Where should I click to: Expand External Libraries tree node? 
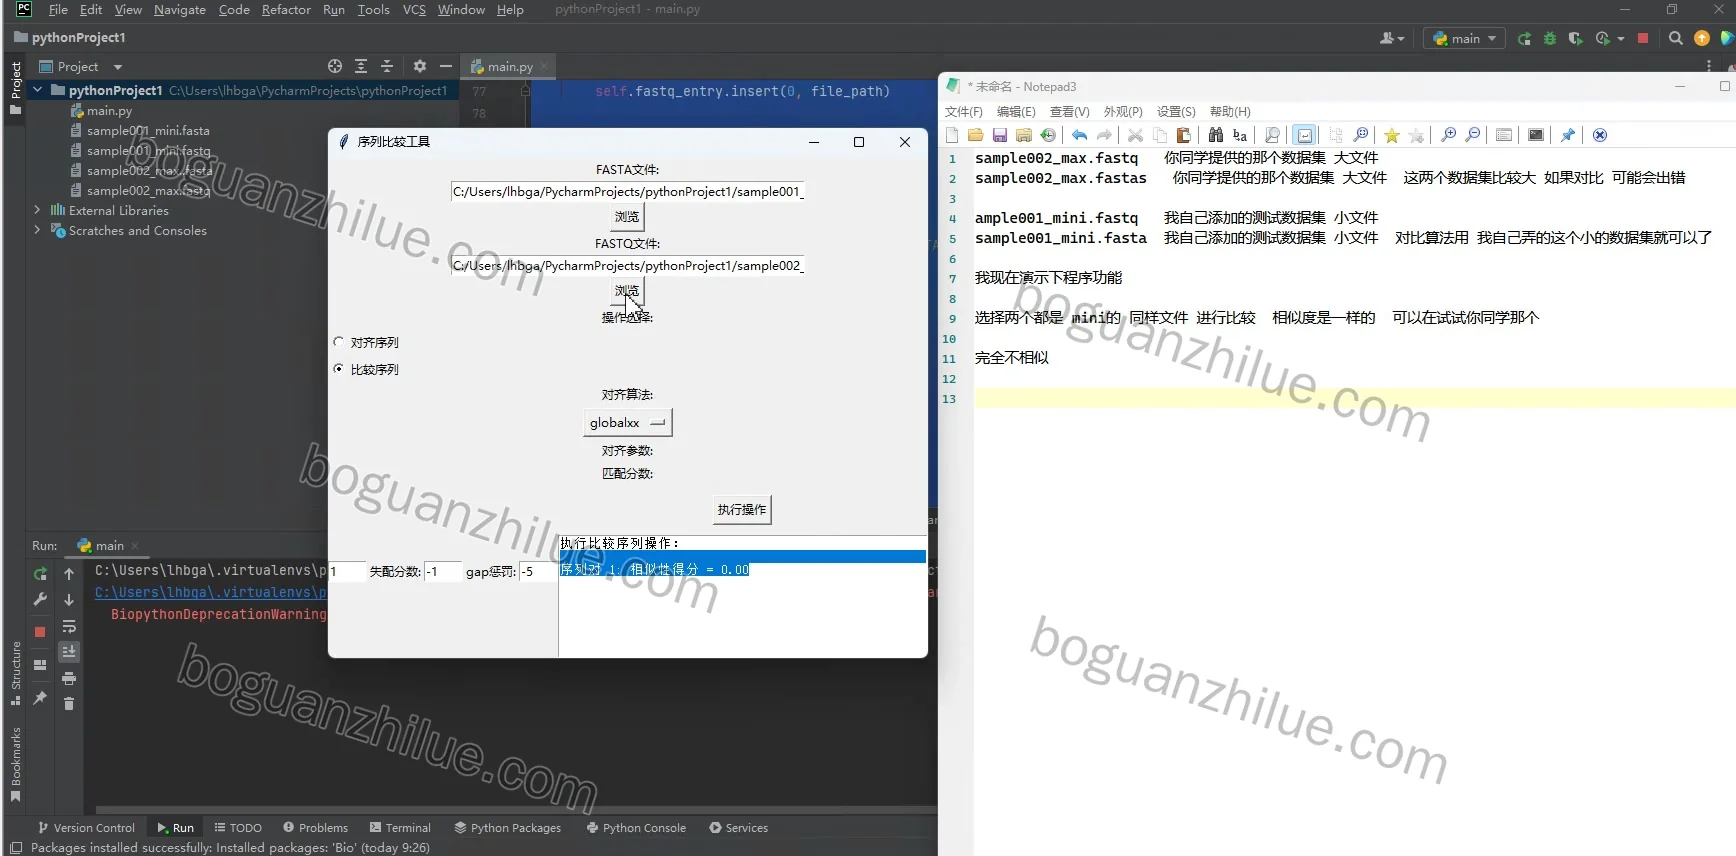click(x=38, y=210)
